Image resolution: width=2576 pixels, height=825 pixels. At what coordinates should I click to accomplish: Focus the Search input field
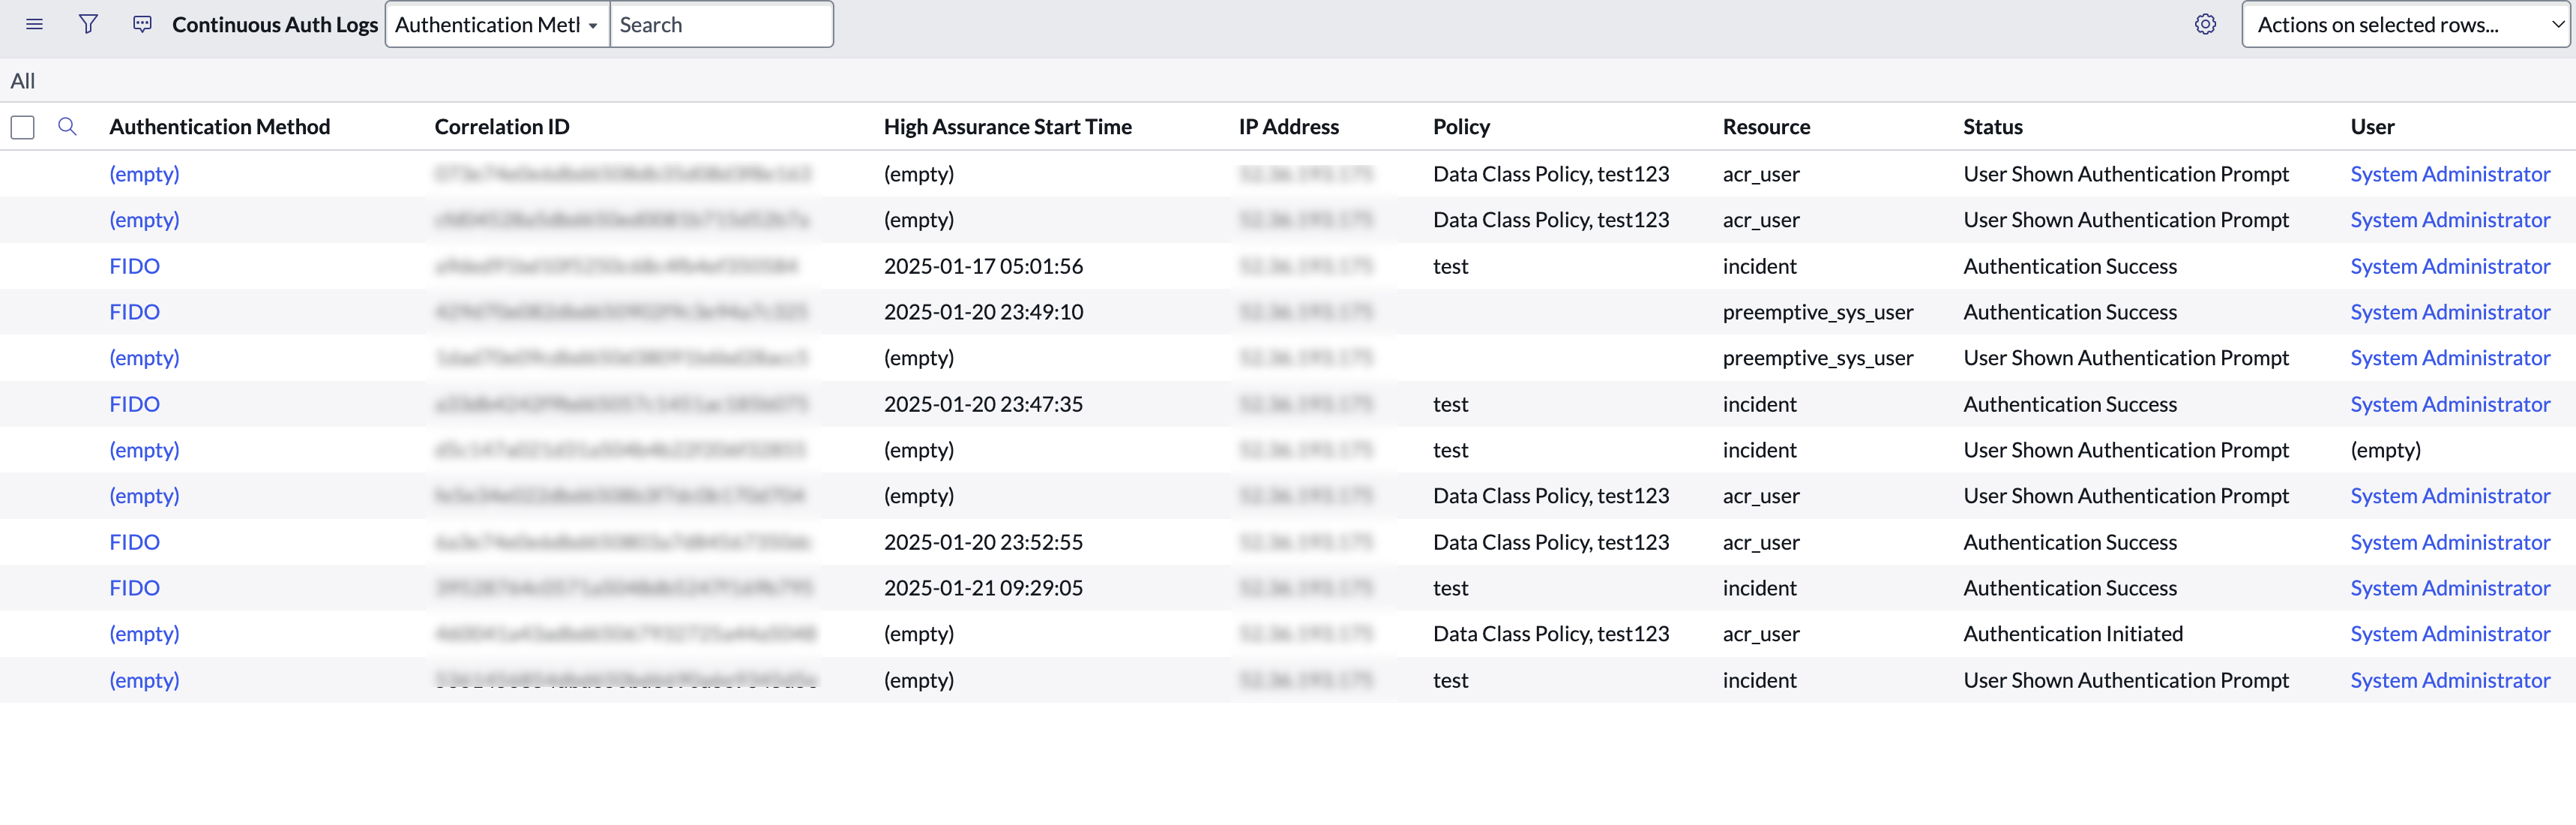(721, 24)
